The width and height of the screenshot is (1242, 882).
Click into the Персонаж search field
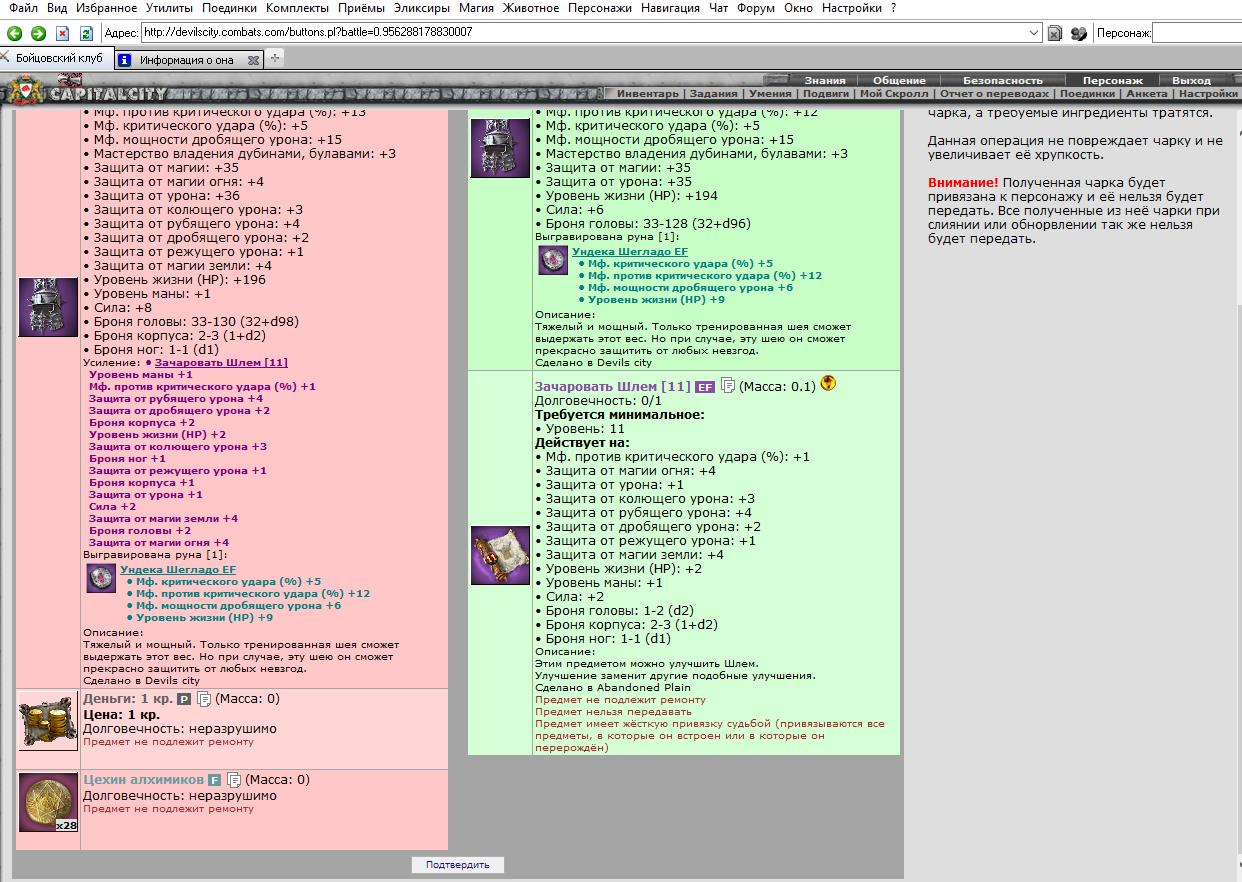[x=1197, y=33]
